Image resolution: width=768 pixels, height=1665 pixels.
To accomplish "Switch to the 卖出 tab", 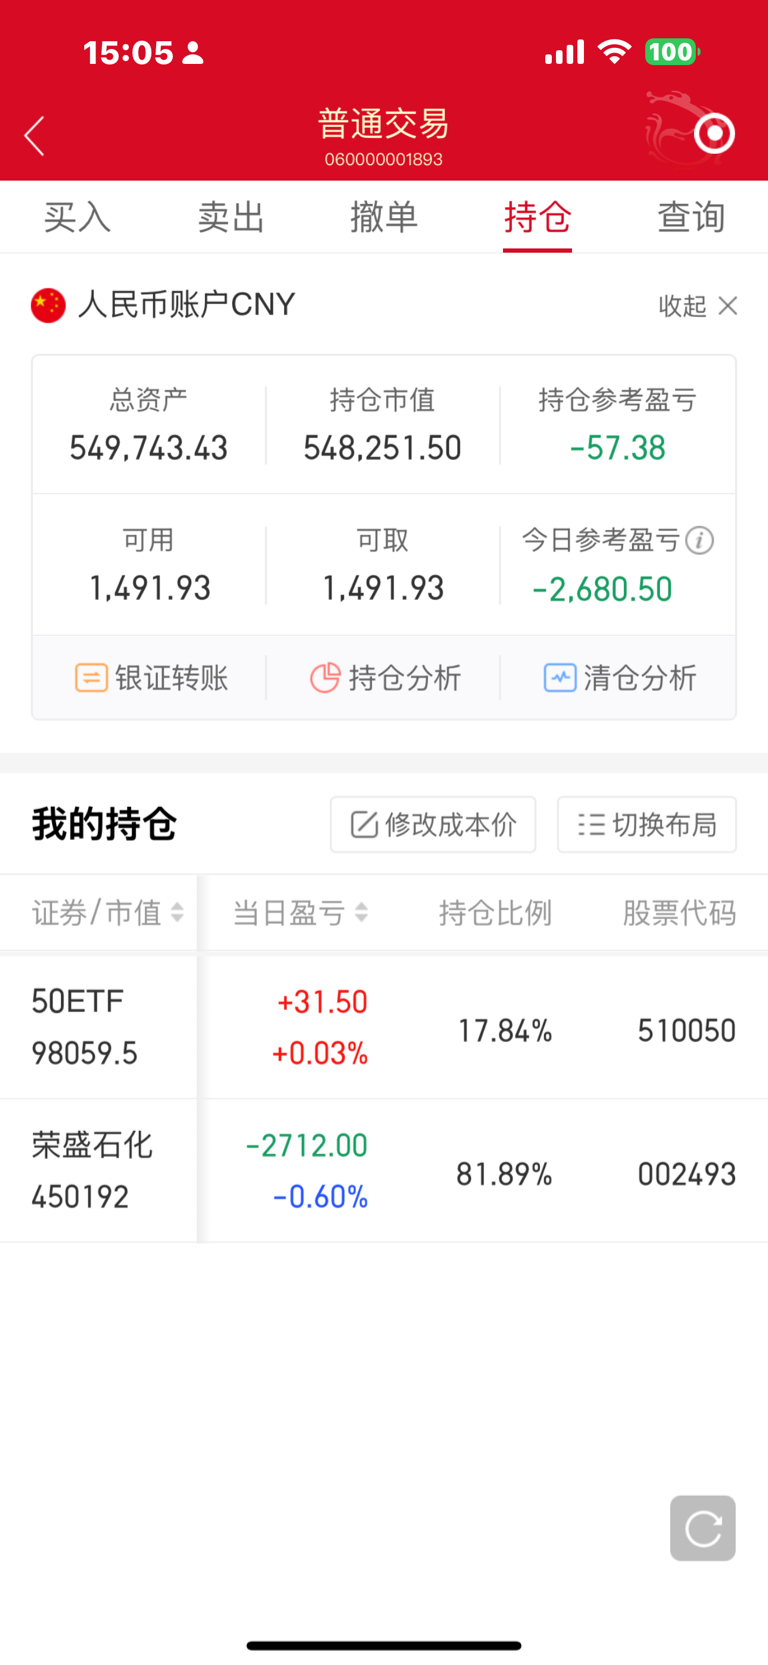I will coord(231,217).
